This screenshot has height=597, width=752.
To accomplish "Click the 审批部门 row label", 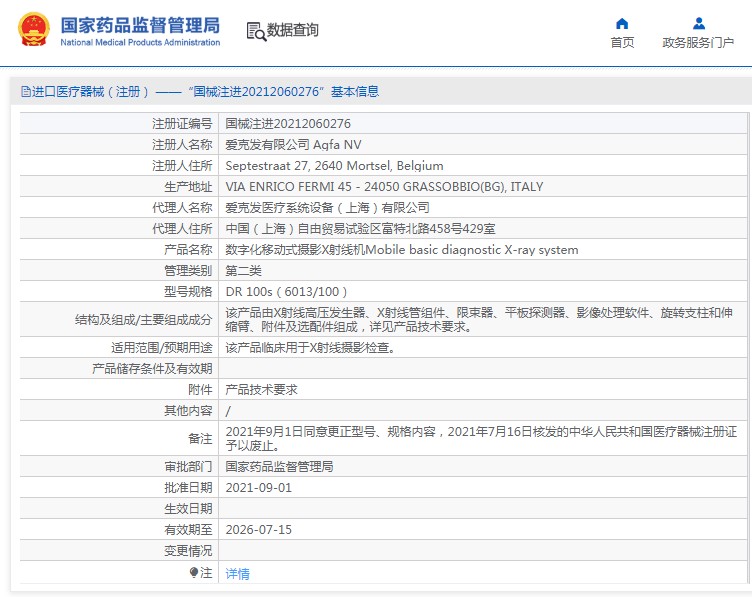I will tap(188, 467).
